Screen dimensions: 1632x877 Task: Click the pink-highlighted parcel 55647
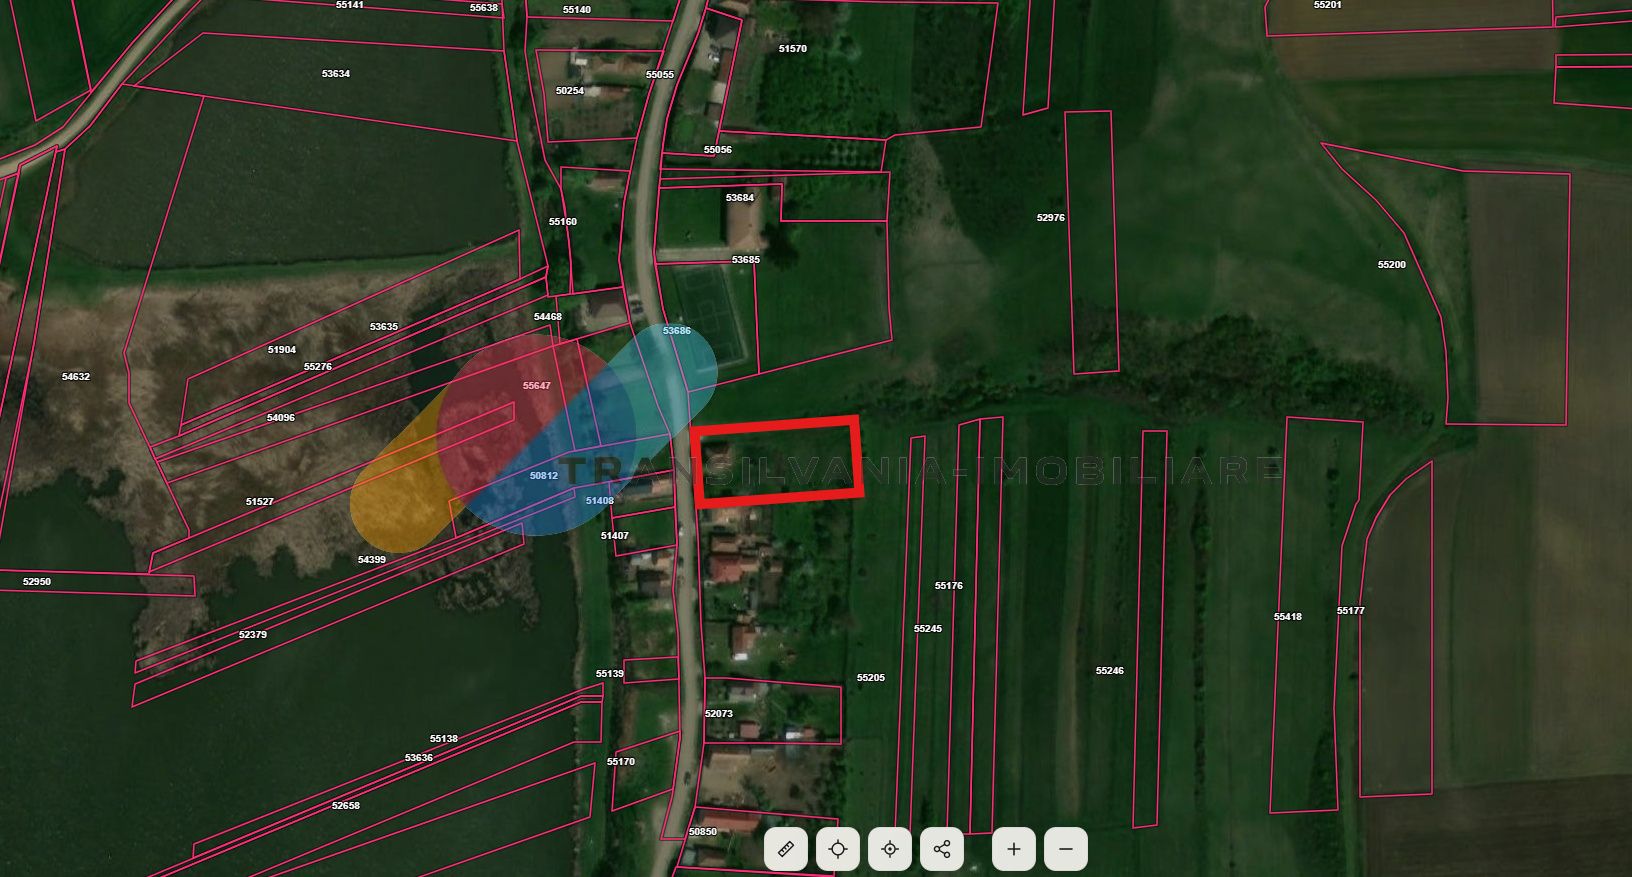tap(537, 386)
